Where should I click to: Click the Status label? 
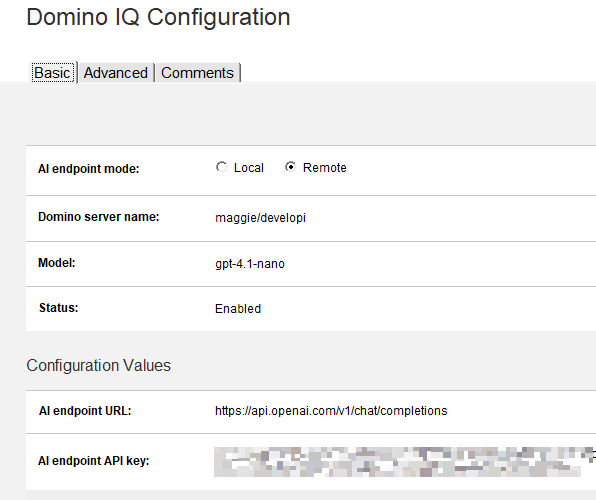tap(59, 308)
